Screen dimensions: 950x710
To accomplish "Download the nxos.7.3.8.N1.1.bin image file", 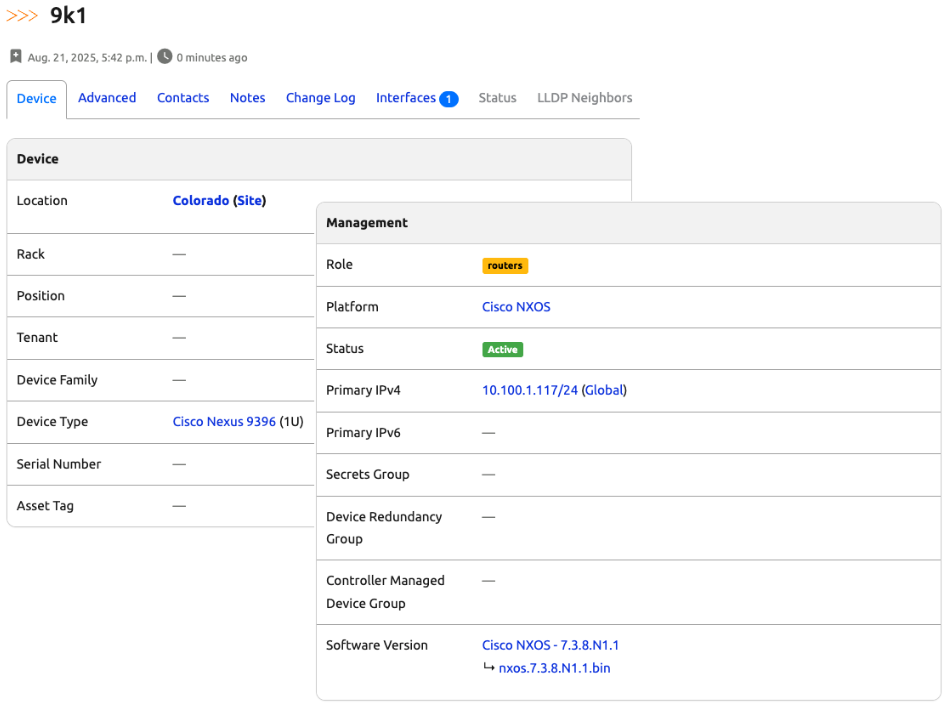I will click(x=553, y=668).
